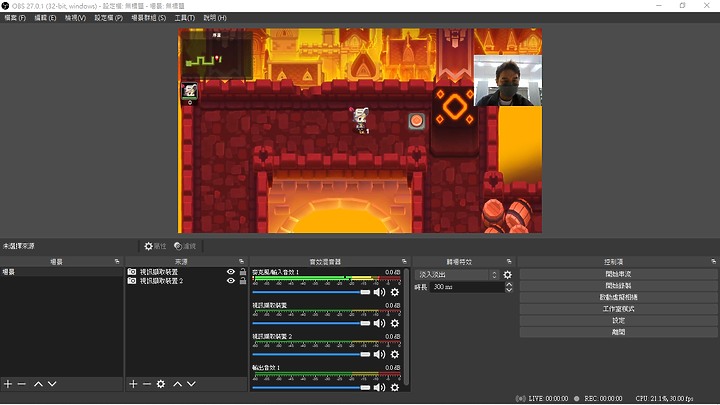The image size is (720, 405).
Task: Hide source 視訊擷取裝置 2 with its eye icon
Action: pyautogui.click(x=231, y=281)
